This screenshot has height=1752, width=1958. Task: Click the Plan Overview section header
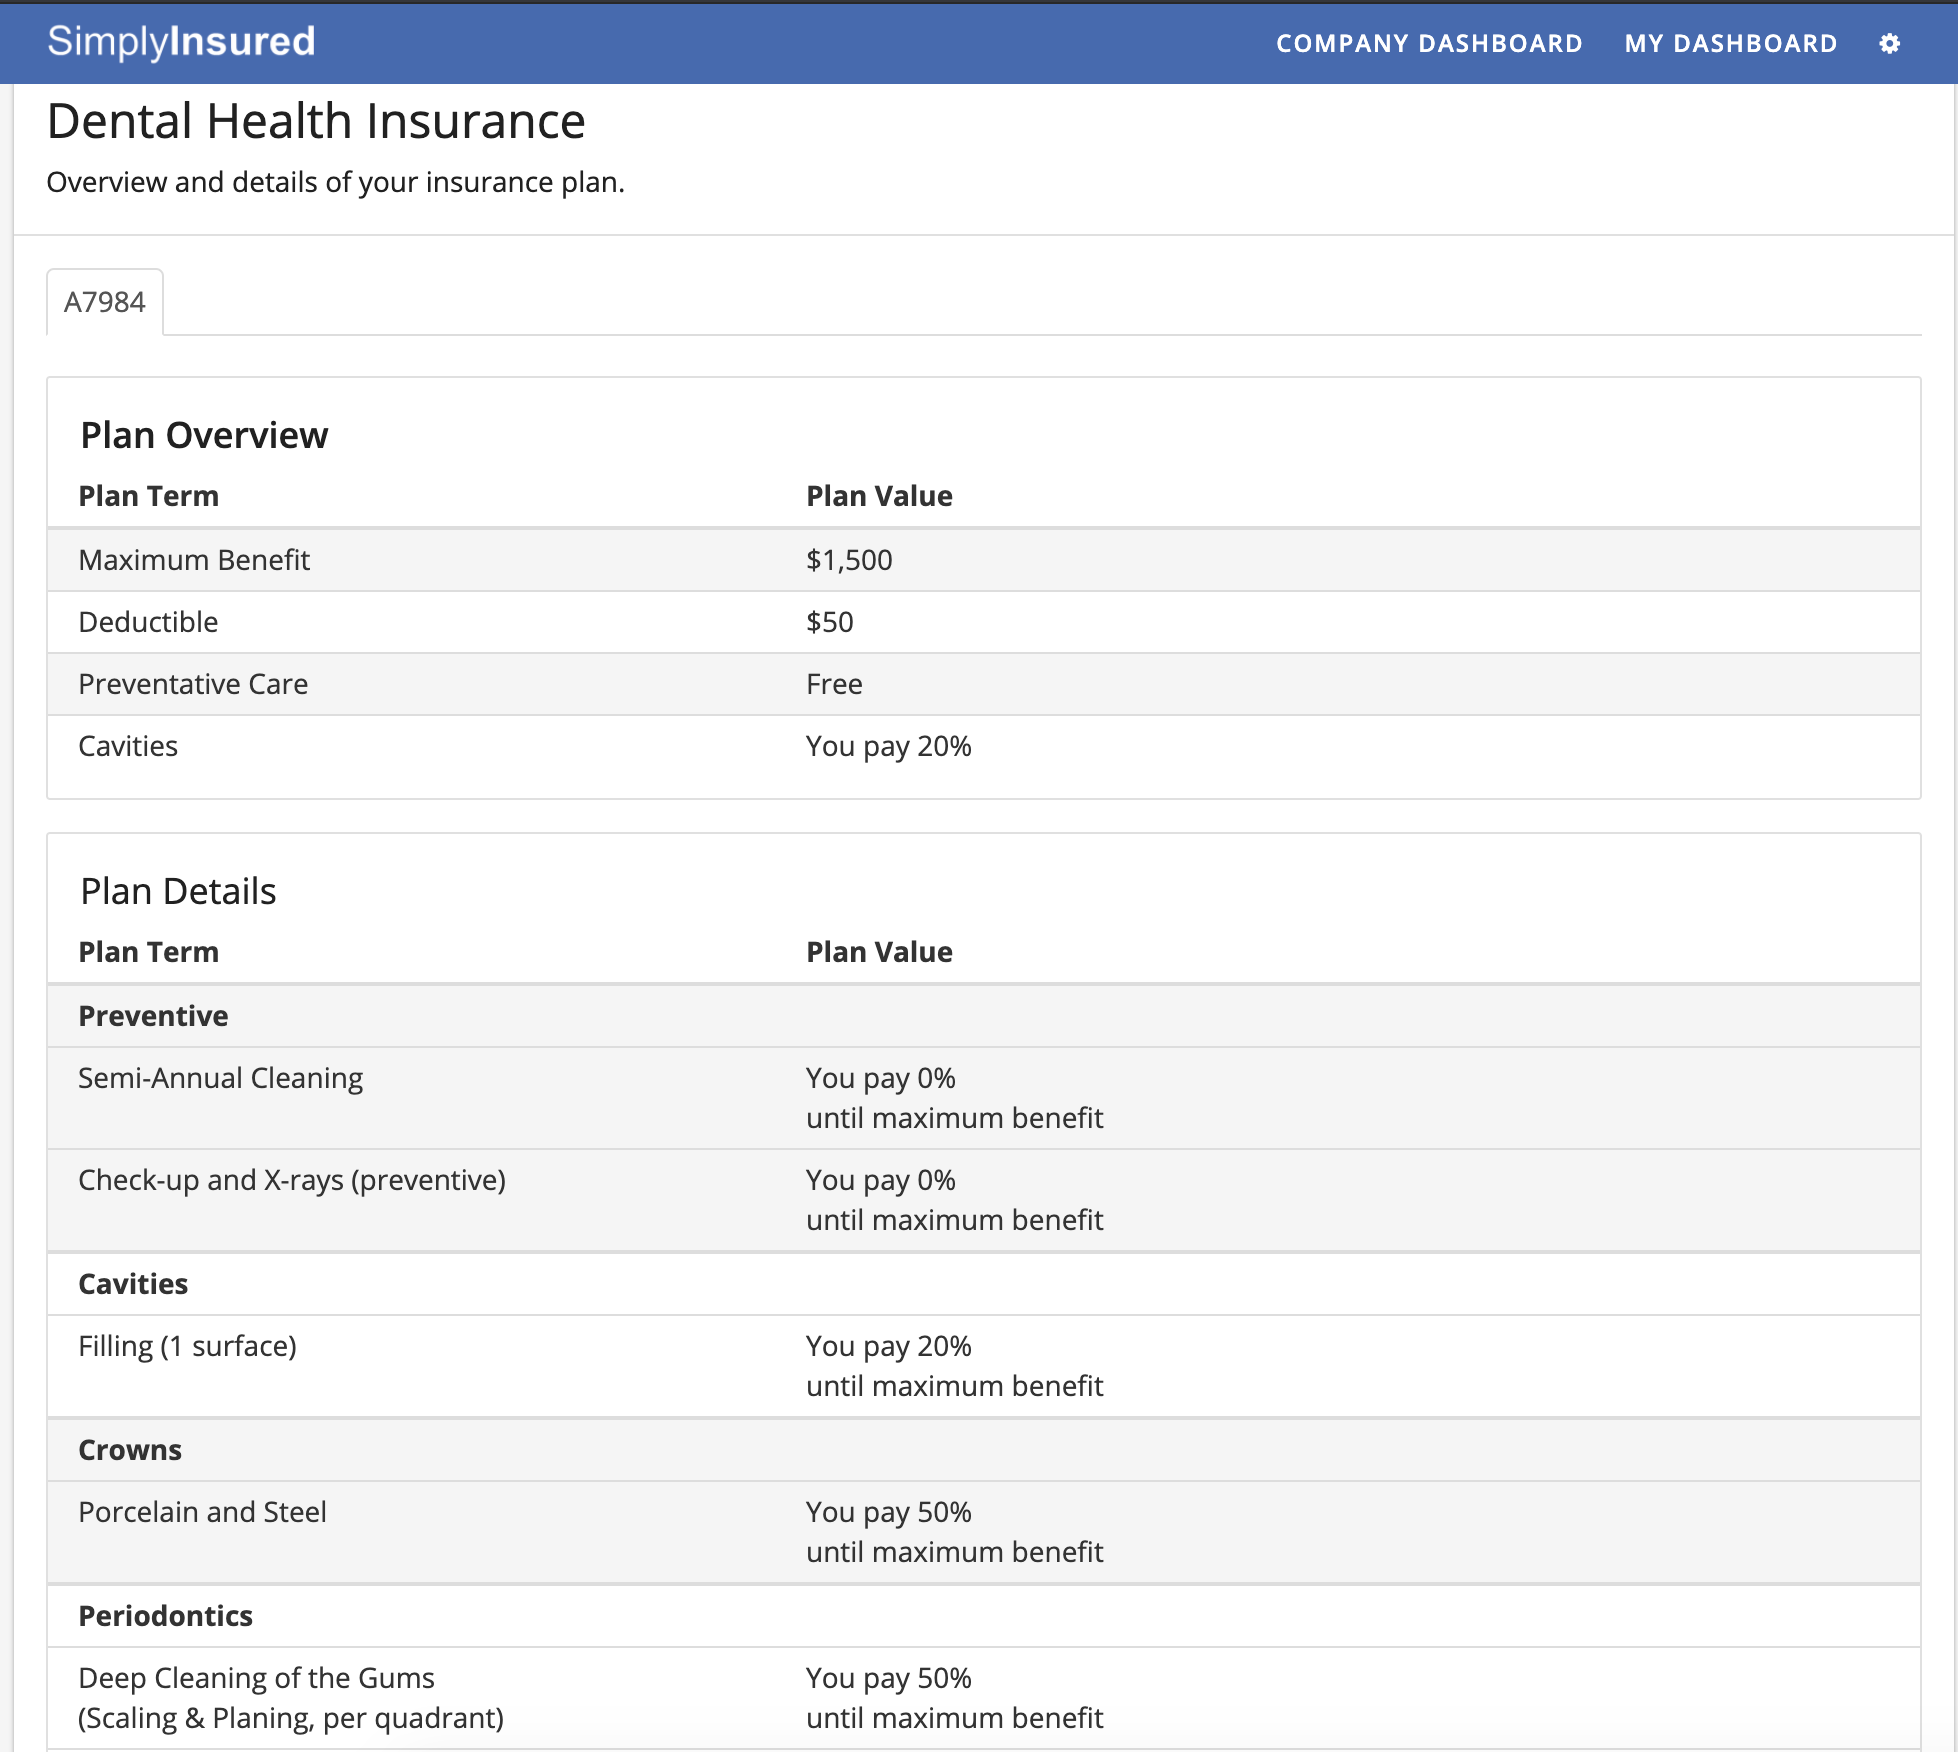205,434
